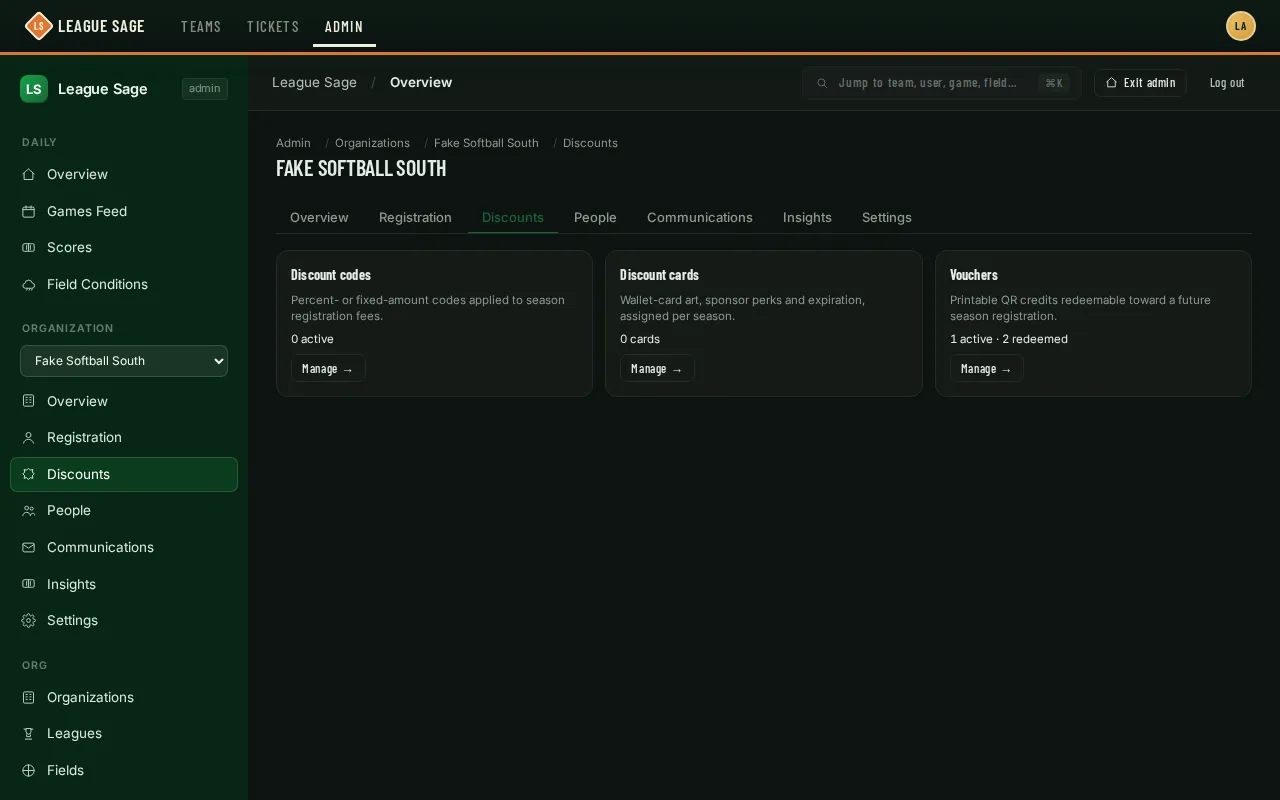The image size is (1280, 800).
Task: Open Games Feed in the sidebar
Action: click(124, 212)
